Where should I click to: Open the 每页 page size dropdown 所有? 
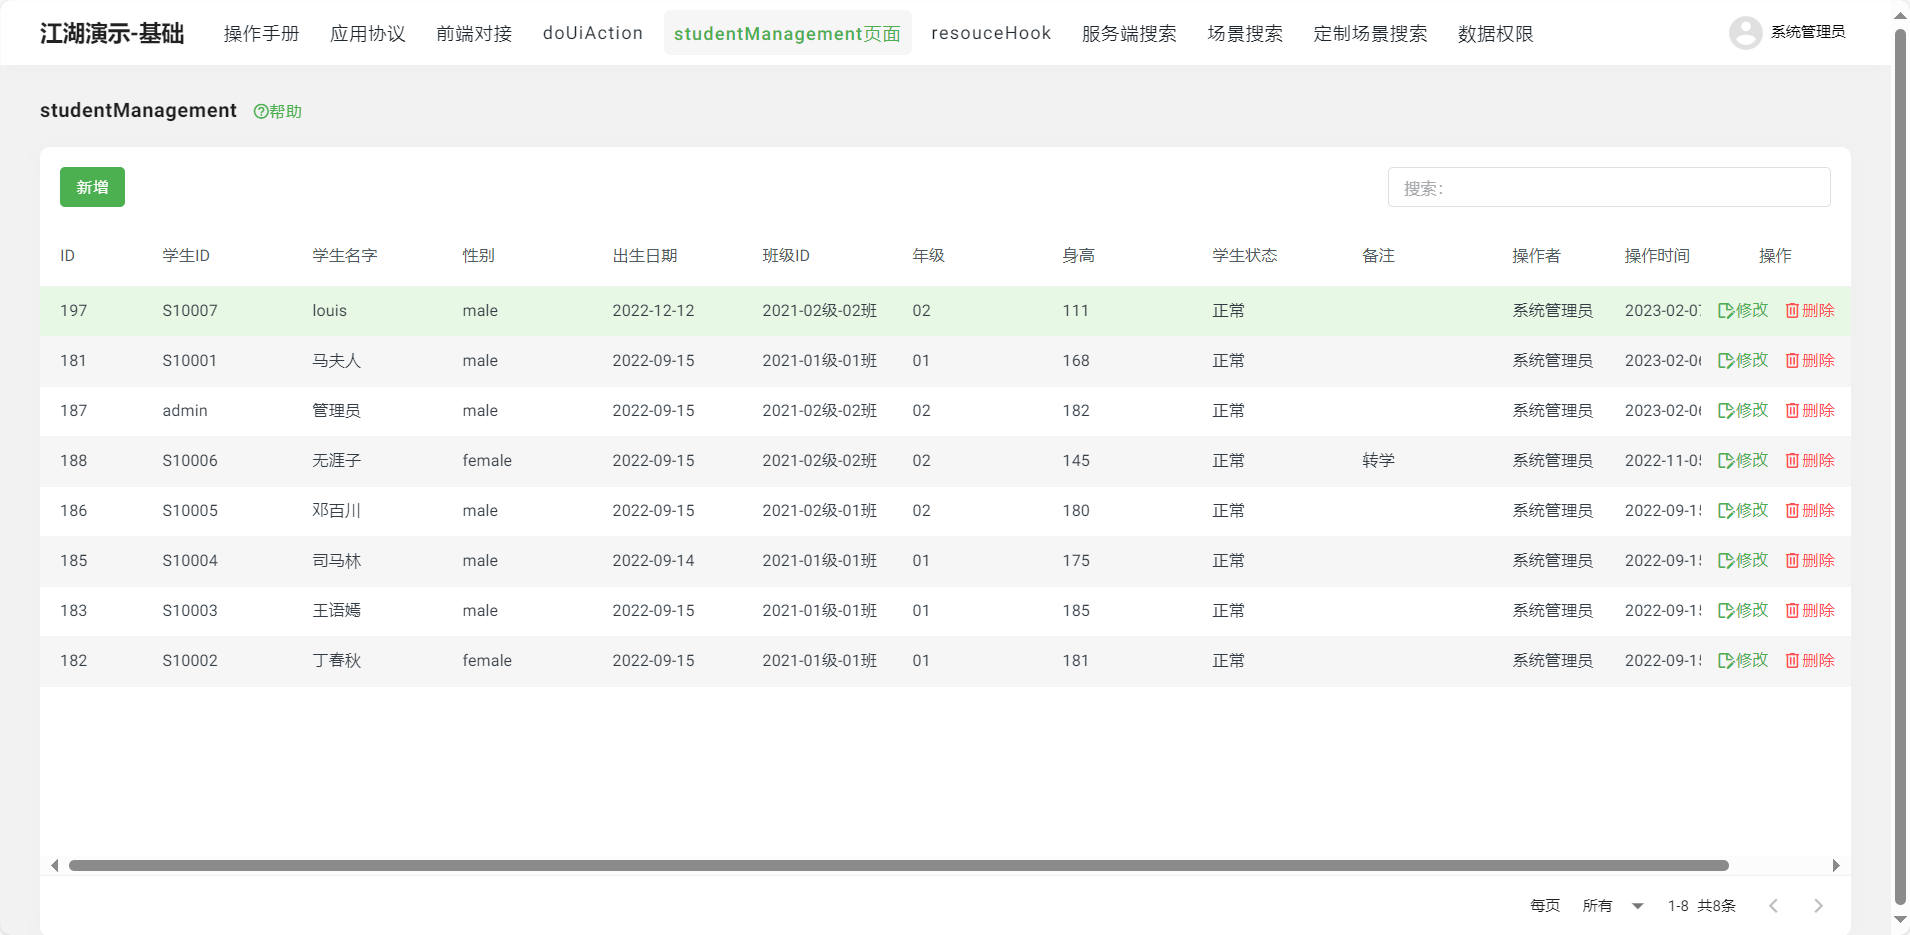click(1612, 905)
